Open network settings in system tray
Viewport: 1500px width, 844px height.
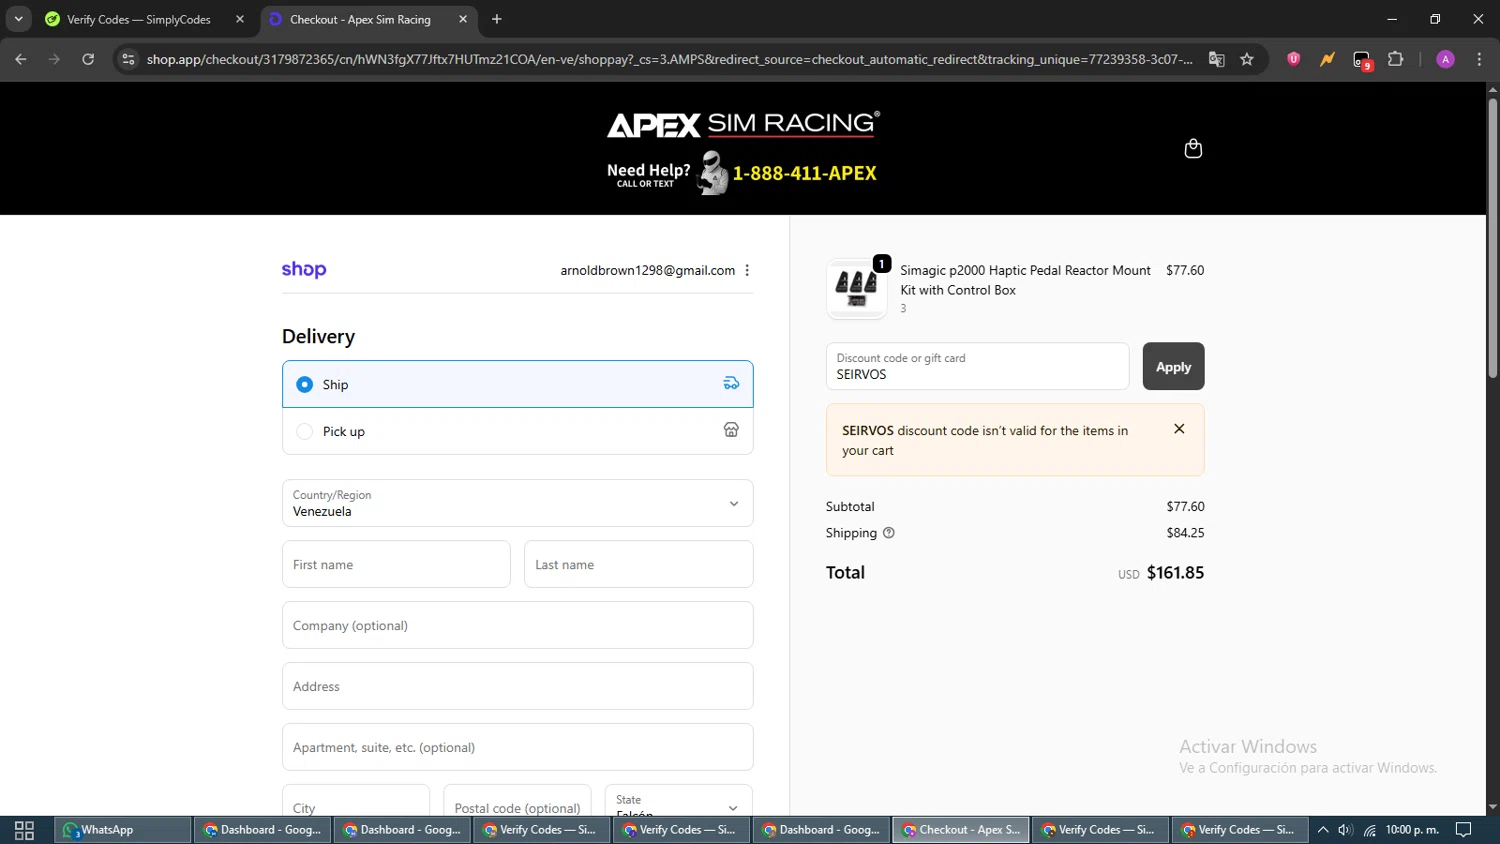tap(1370, 830)
